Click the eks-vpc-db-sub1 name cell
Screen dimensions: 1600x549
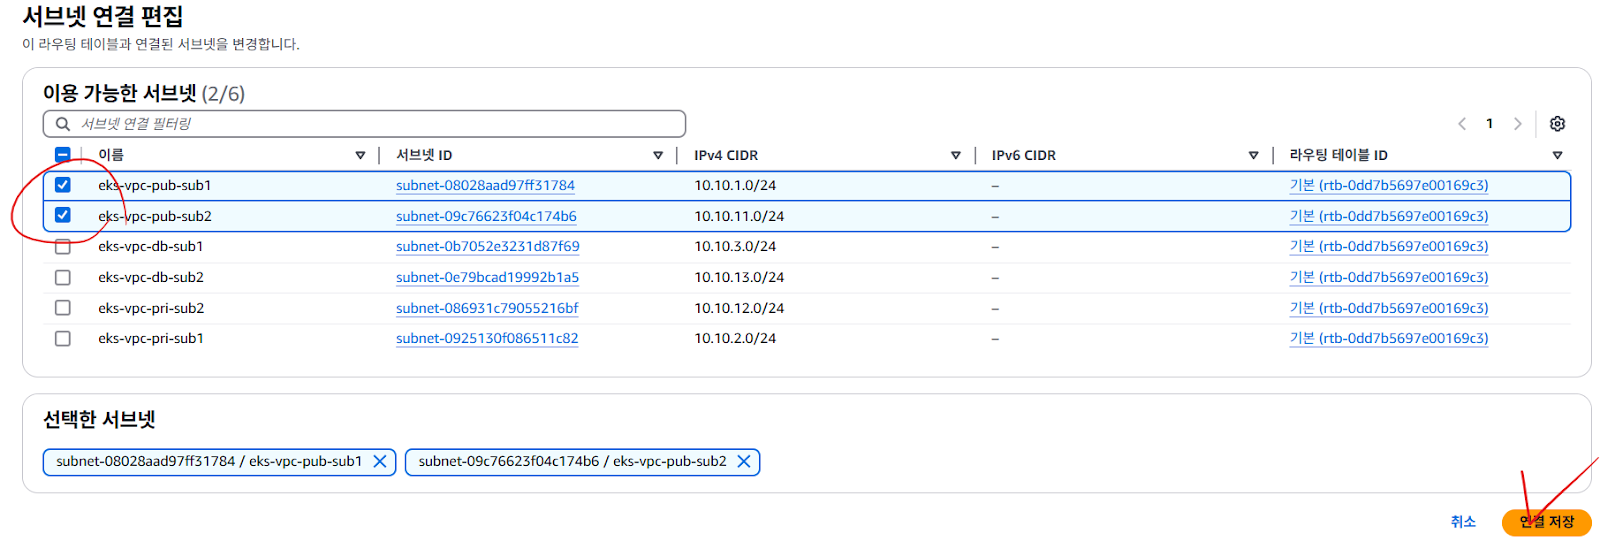[x=151, y=246]
